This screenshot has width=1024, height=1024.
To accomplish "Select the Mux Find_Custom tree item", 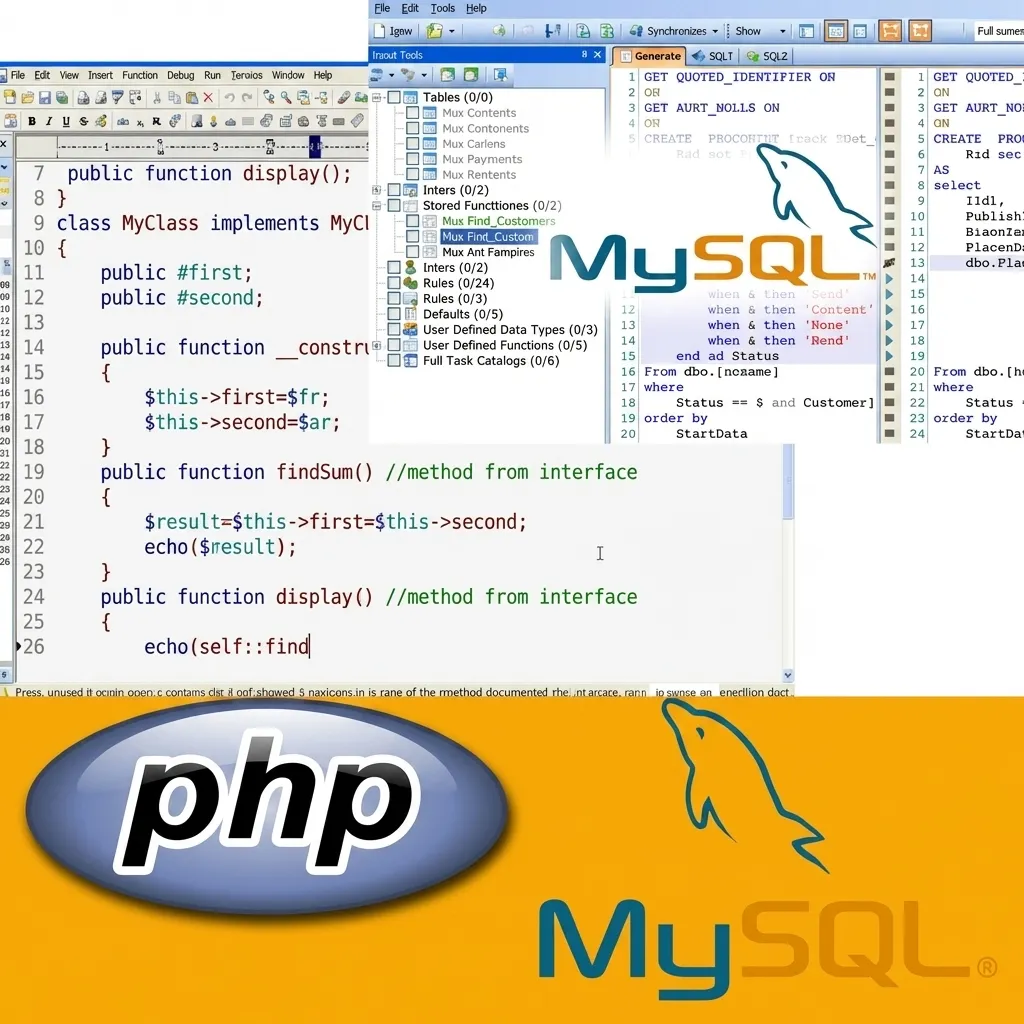I will click(x=487, y=236).
